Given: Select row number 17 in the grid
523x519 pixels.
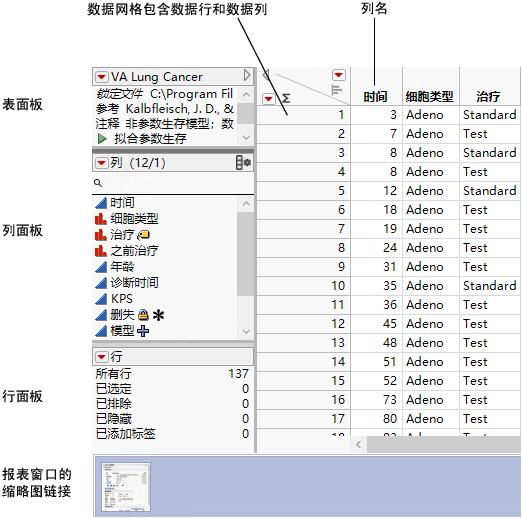Looking at the screenshot, I should pyautogui.click(x=303, y=419).
